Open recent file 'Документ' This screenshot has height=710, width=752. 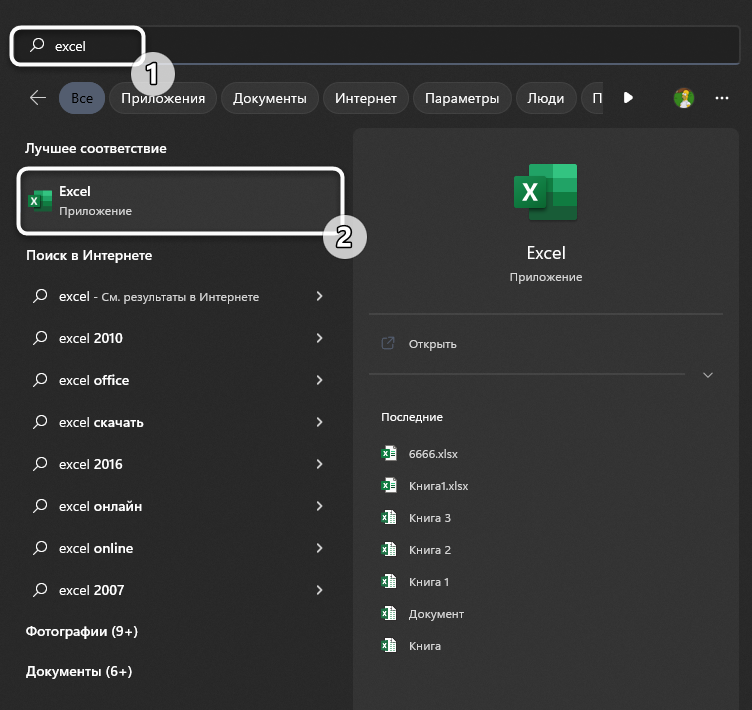point(436,615)
